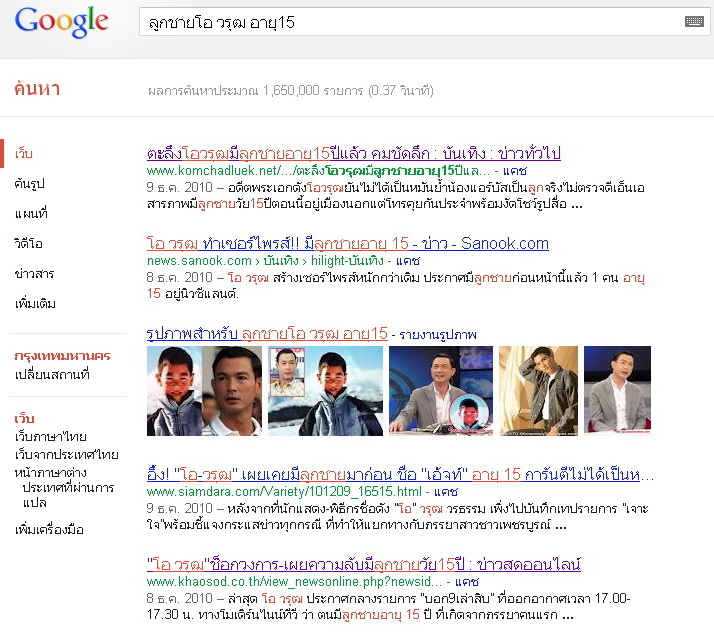Open cached แคช link for khaosod result
The image size is (714, 634).
(467, 582)
